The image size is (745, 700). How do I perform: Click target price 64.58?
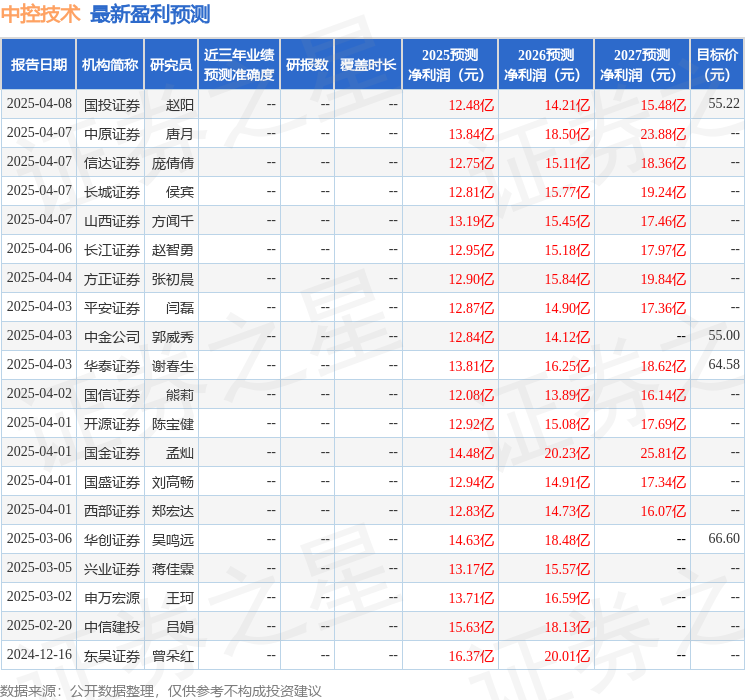coord(724,364)
